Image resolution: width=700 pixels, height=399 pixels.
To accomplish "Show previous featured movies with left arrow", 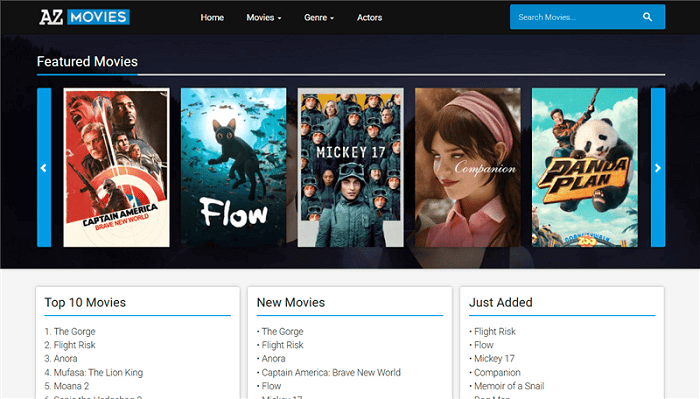I will [44, 167].
